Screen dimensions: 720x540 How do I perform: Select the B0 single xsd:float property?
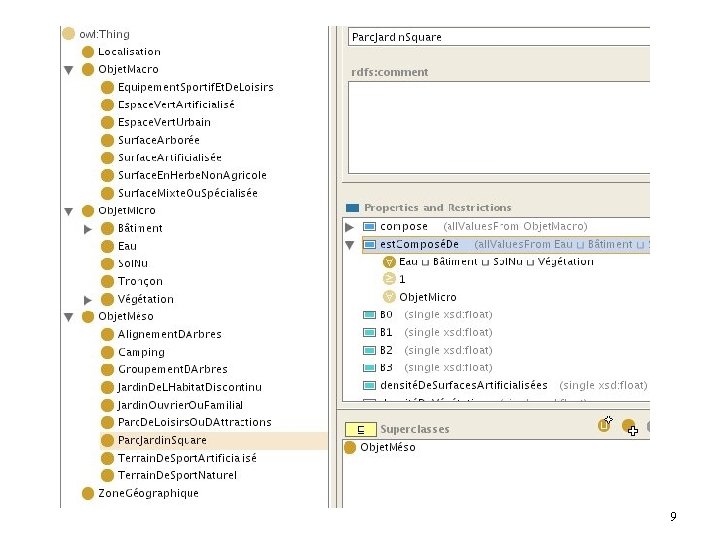tap(427, 315)
